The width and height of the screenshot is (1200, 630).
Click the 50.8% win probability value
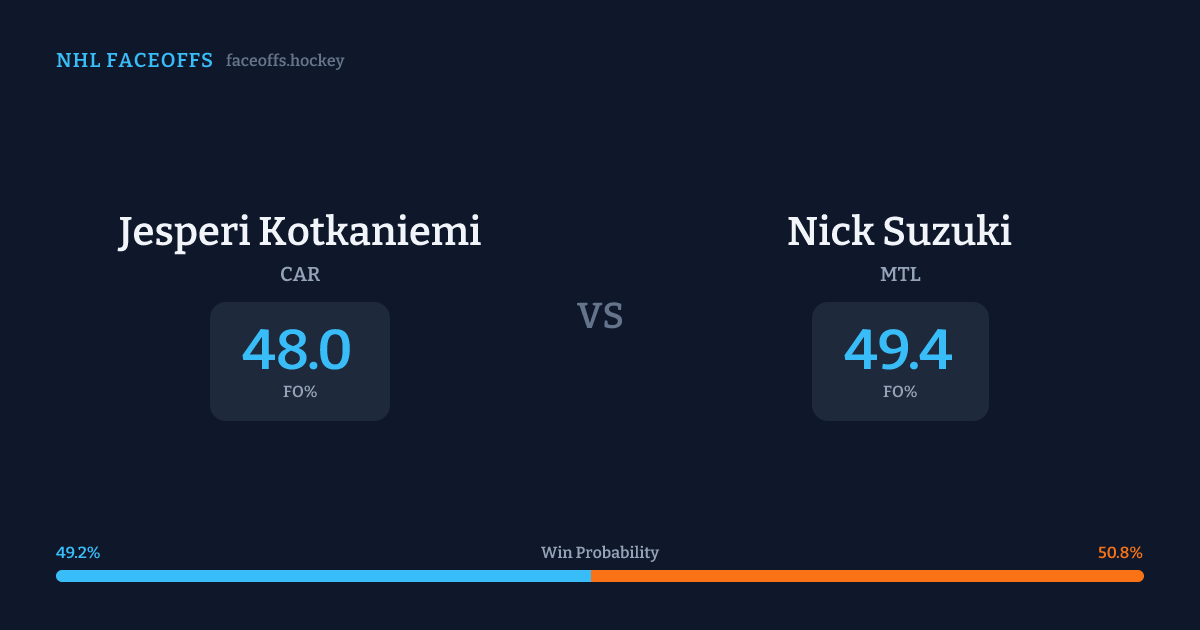coord(1120,553)
